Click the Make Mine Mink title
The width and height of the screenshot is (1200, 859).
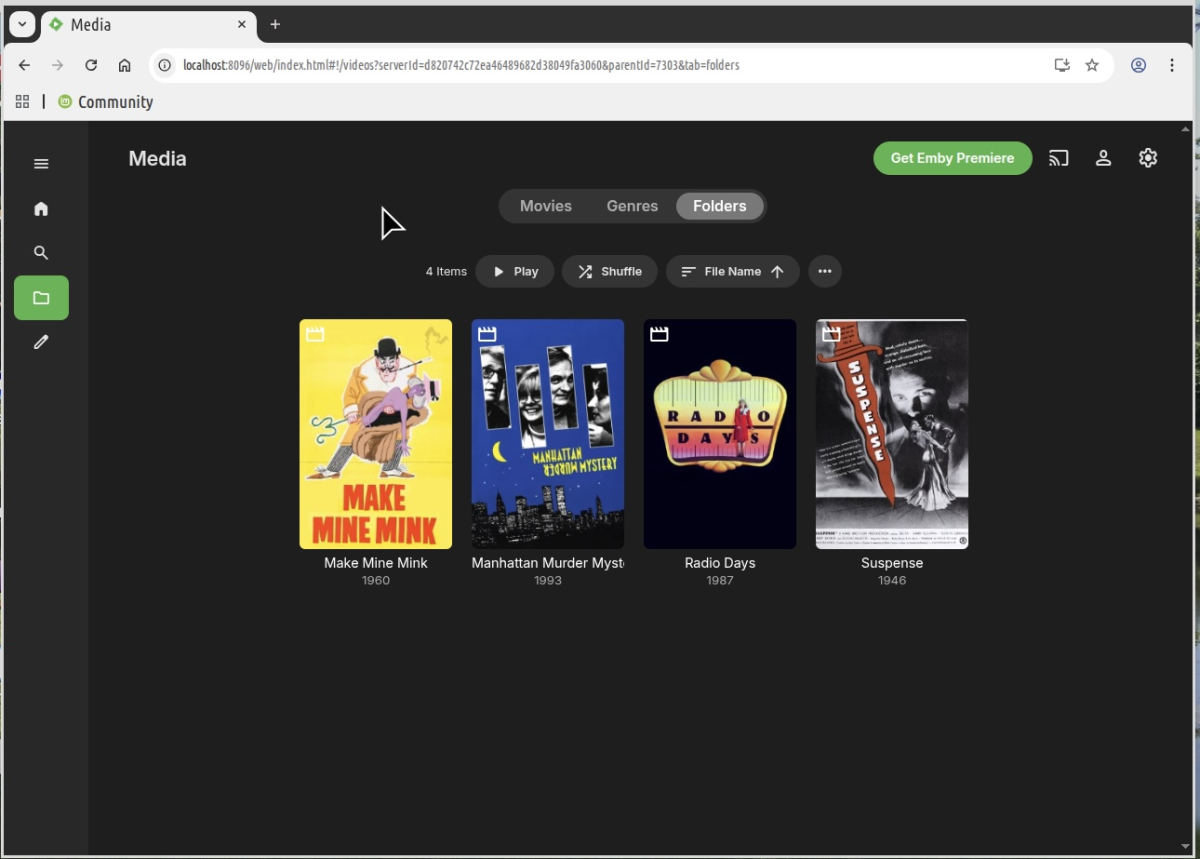(376, 563)
